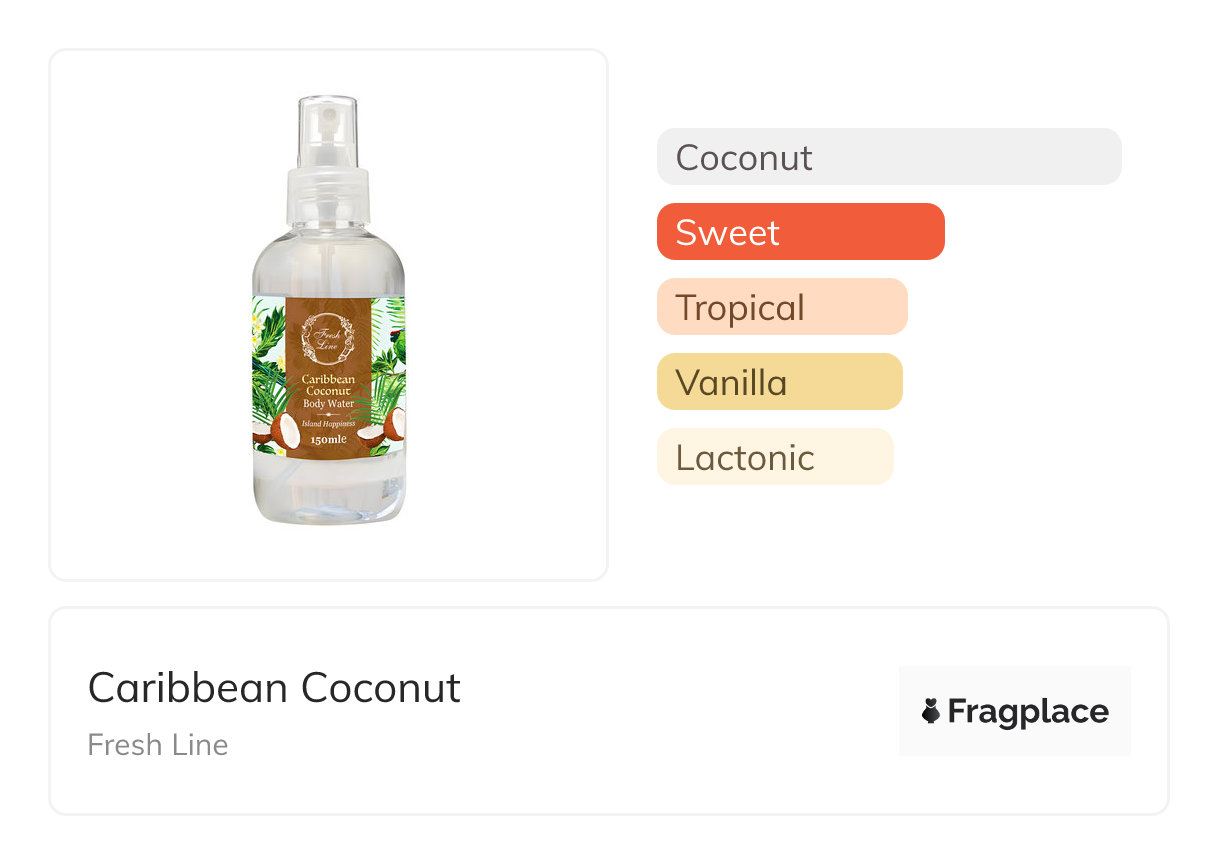Select the Coconut accord bar
The image size is (1218, 864).
coord(889,157)
